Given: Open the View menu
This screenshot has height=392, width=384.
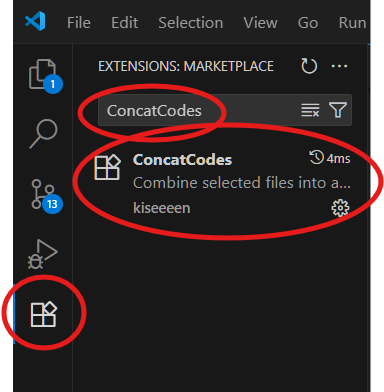Looking at the screenshot, I should coord(260,23).
